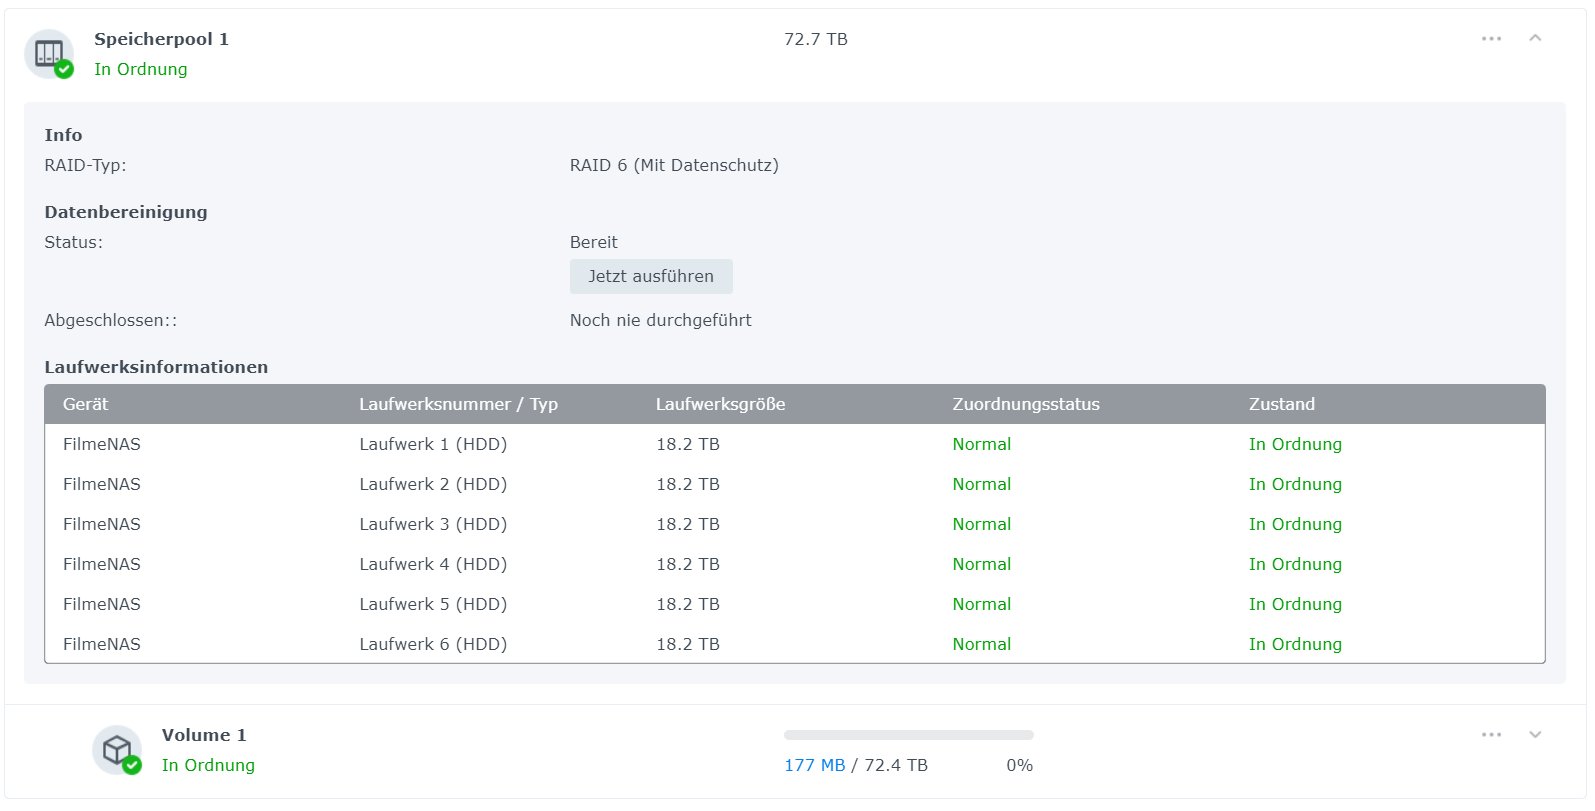The height and width of the screenshot is (811, 1595).
Task: Expand the Volume 1 details
Action: point(1535,735)
